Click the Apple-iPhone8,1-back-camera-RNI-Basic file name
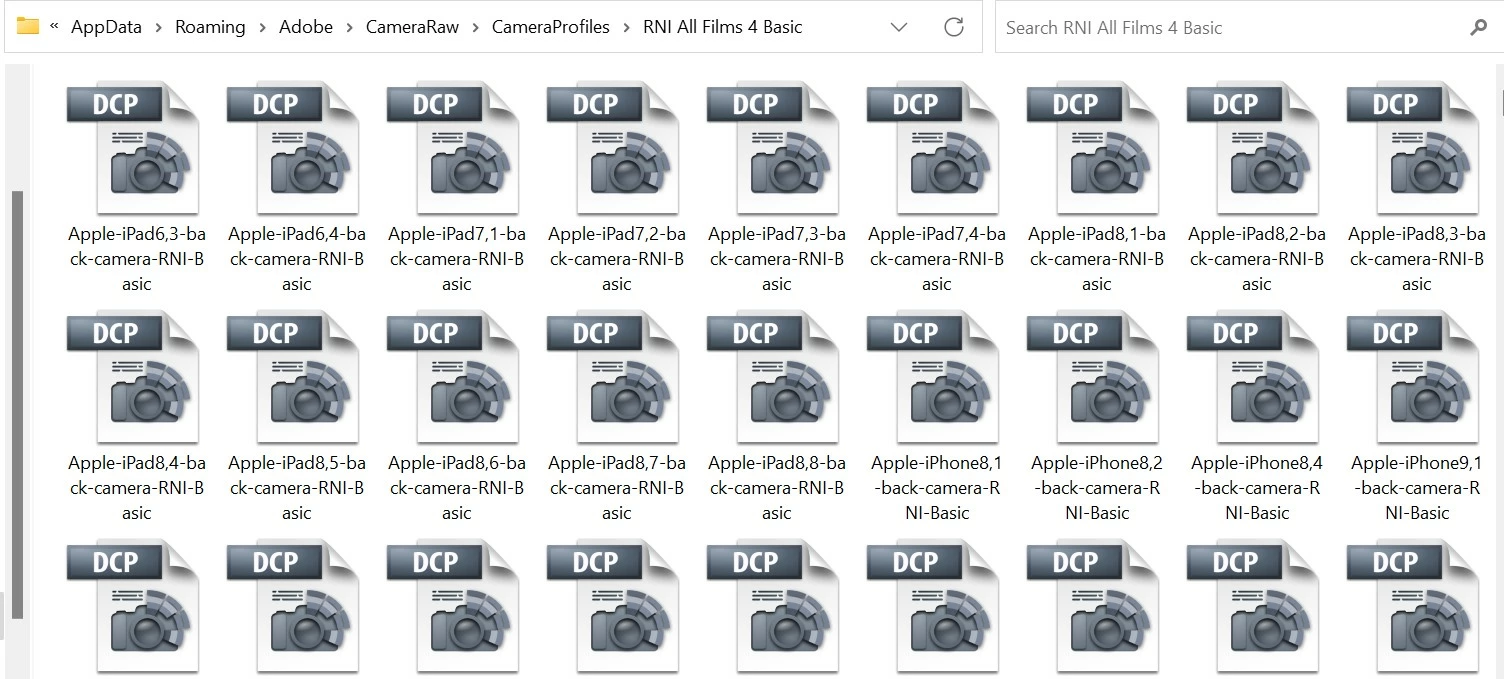 937,488
